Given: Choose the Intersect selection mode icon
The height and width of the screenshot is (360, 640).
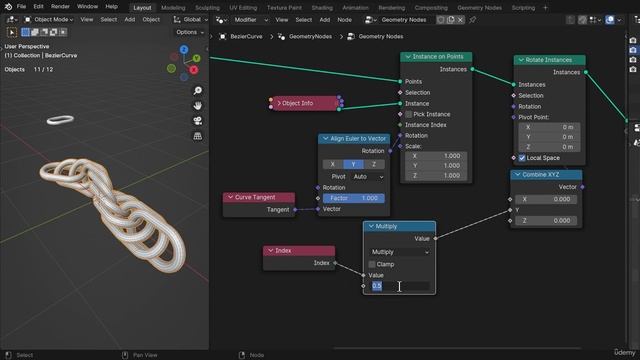Looking at the screenshot, I should coord(63,32).
